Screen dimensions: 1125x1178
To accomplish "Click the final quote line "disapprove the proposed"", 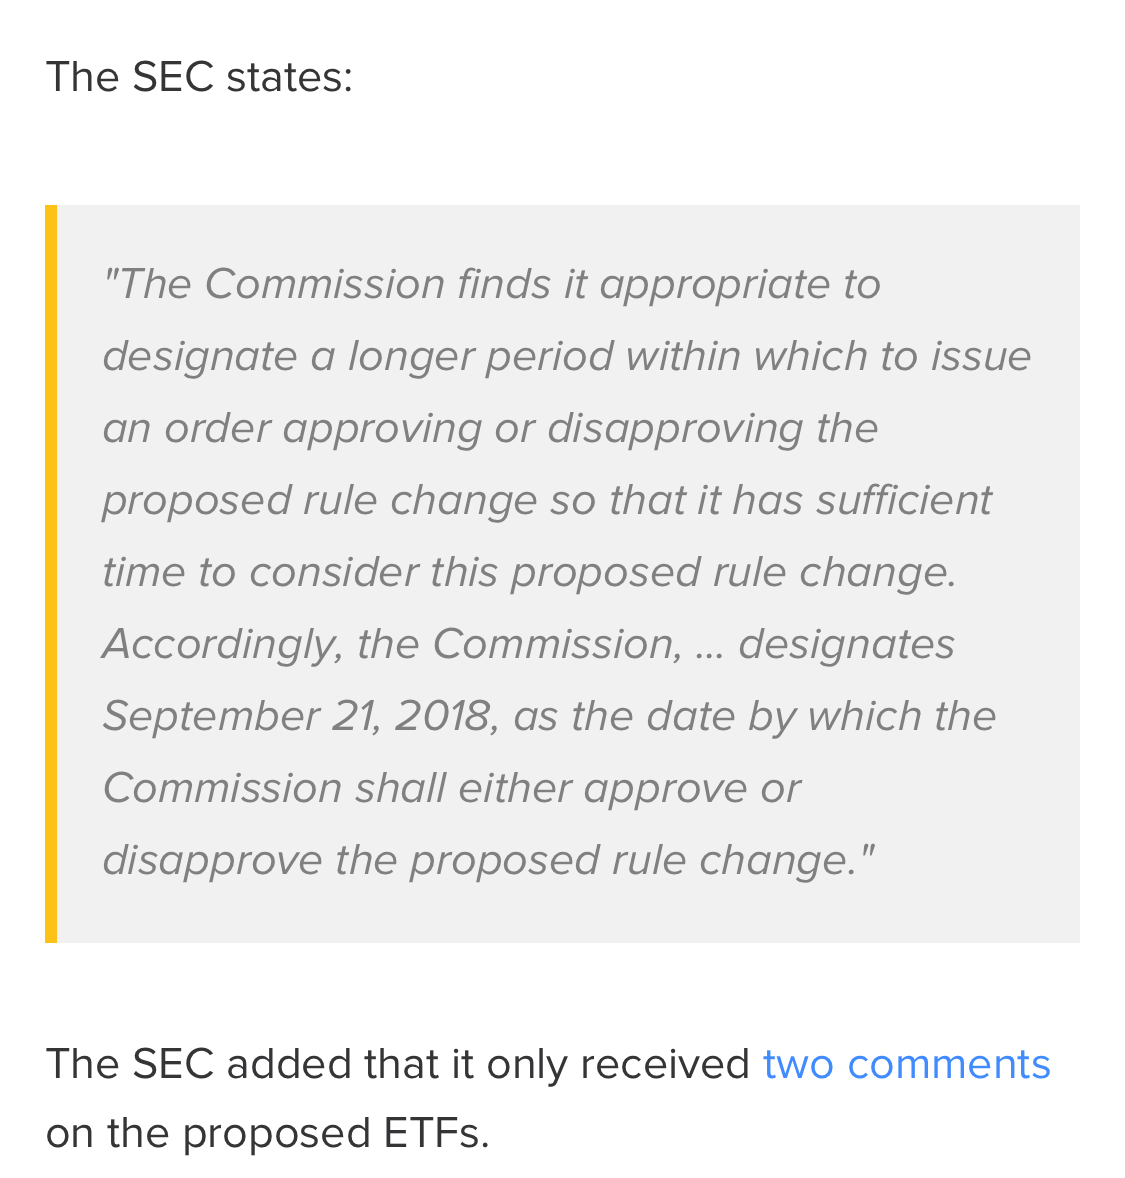I will coord(488,860).
